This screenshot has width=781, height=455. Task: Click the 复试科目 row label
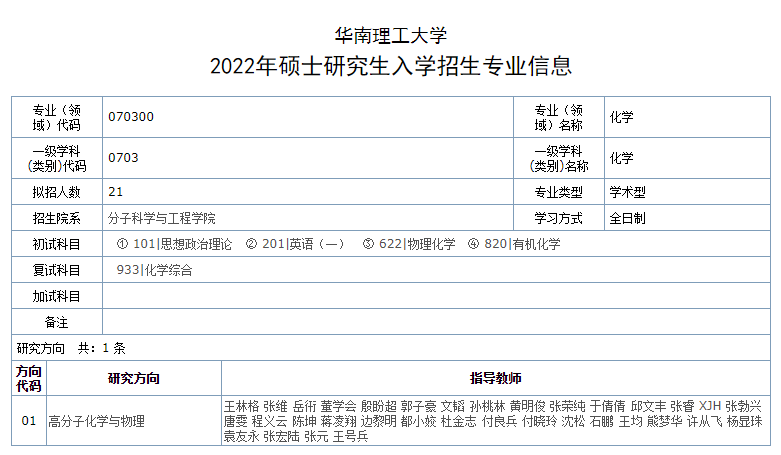click(56, 270)
